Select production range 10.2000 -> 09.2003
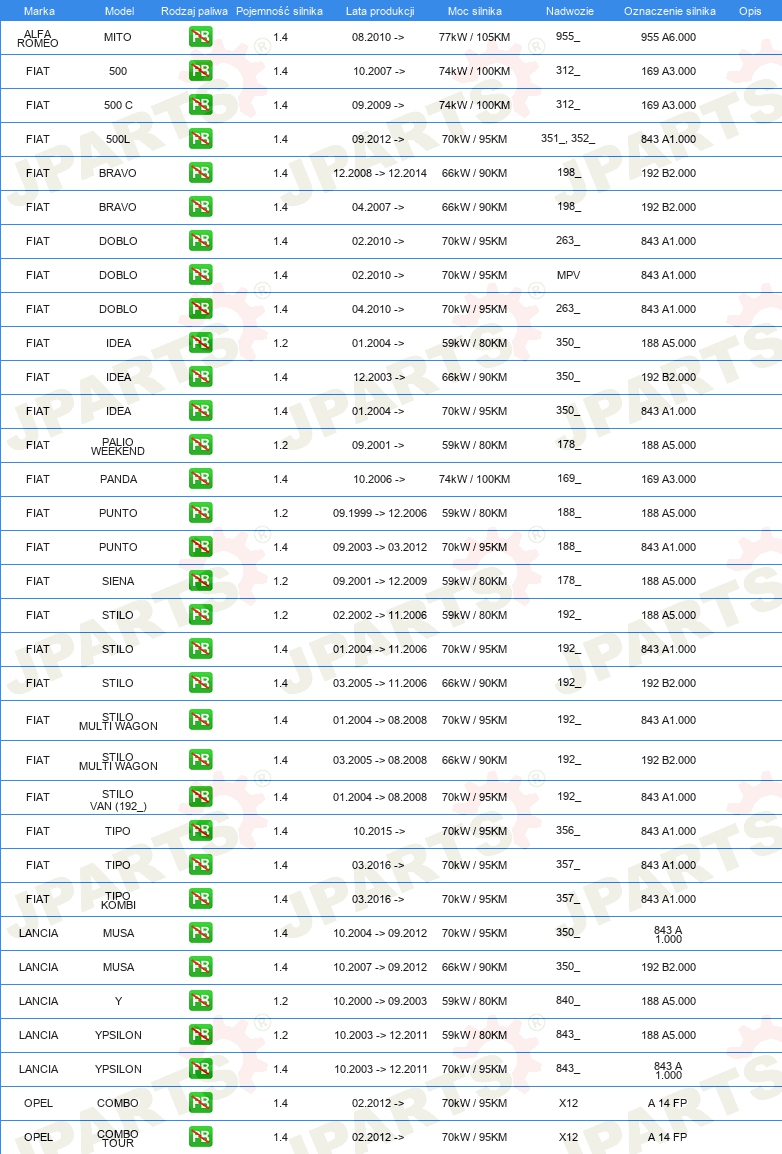Image resolution: width=782 pixels, height=1154 pixels. point(380,1000)
